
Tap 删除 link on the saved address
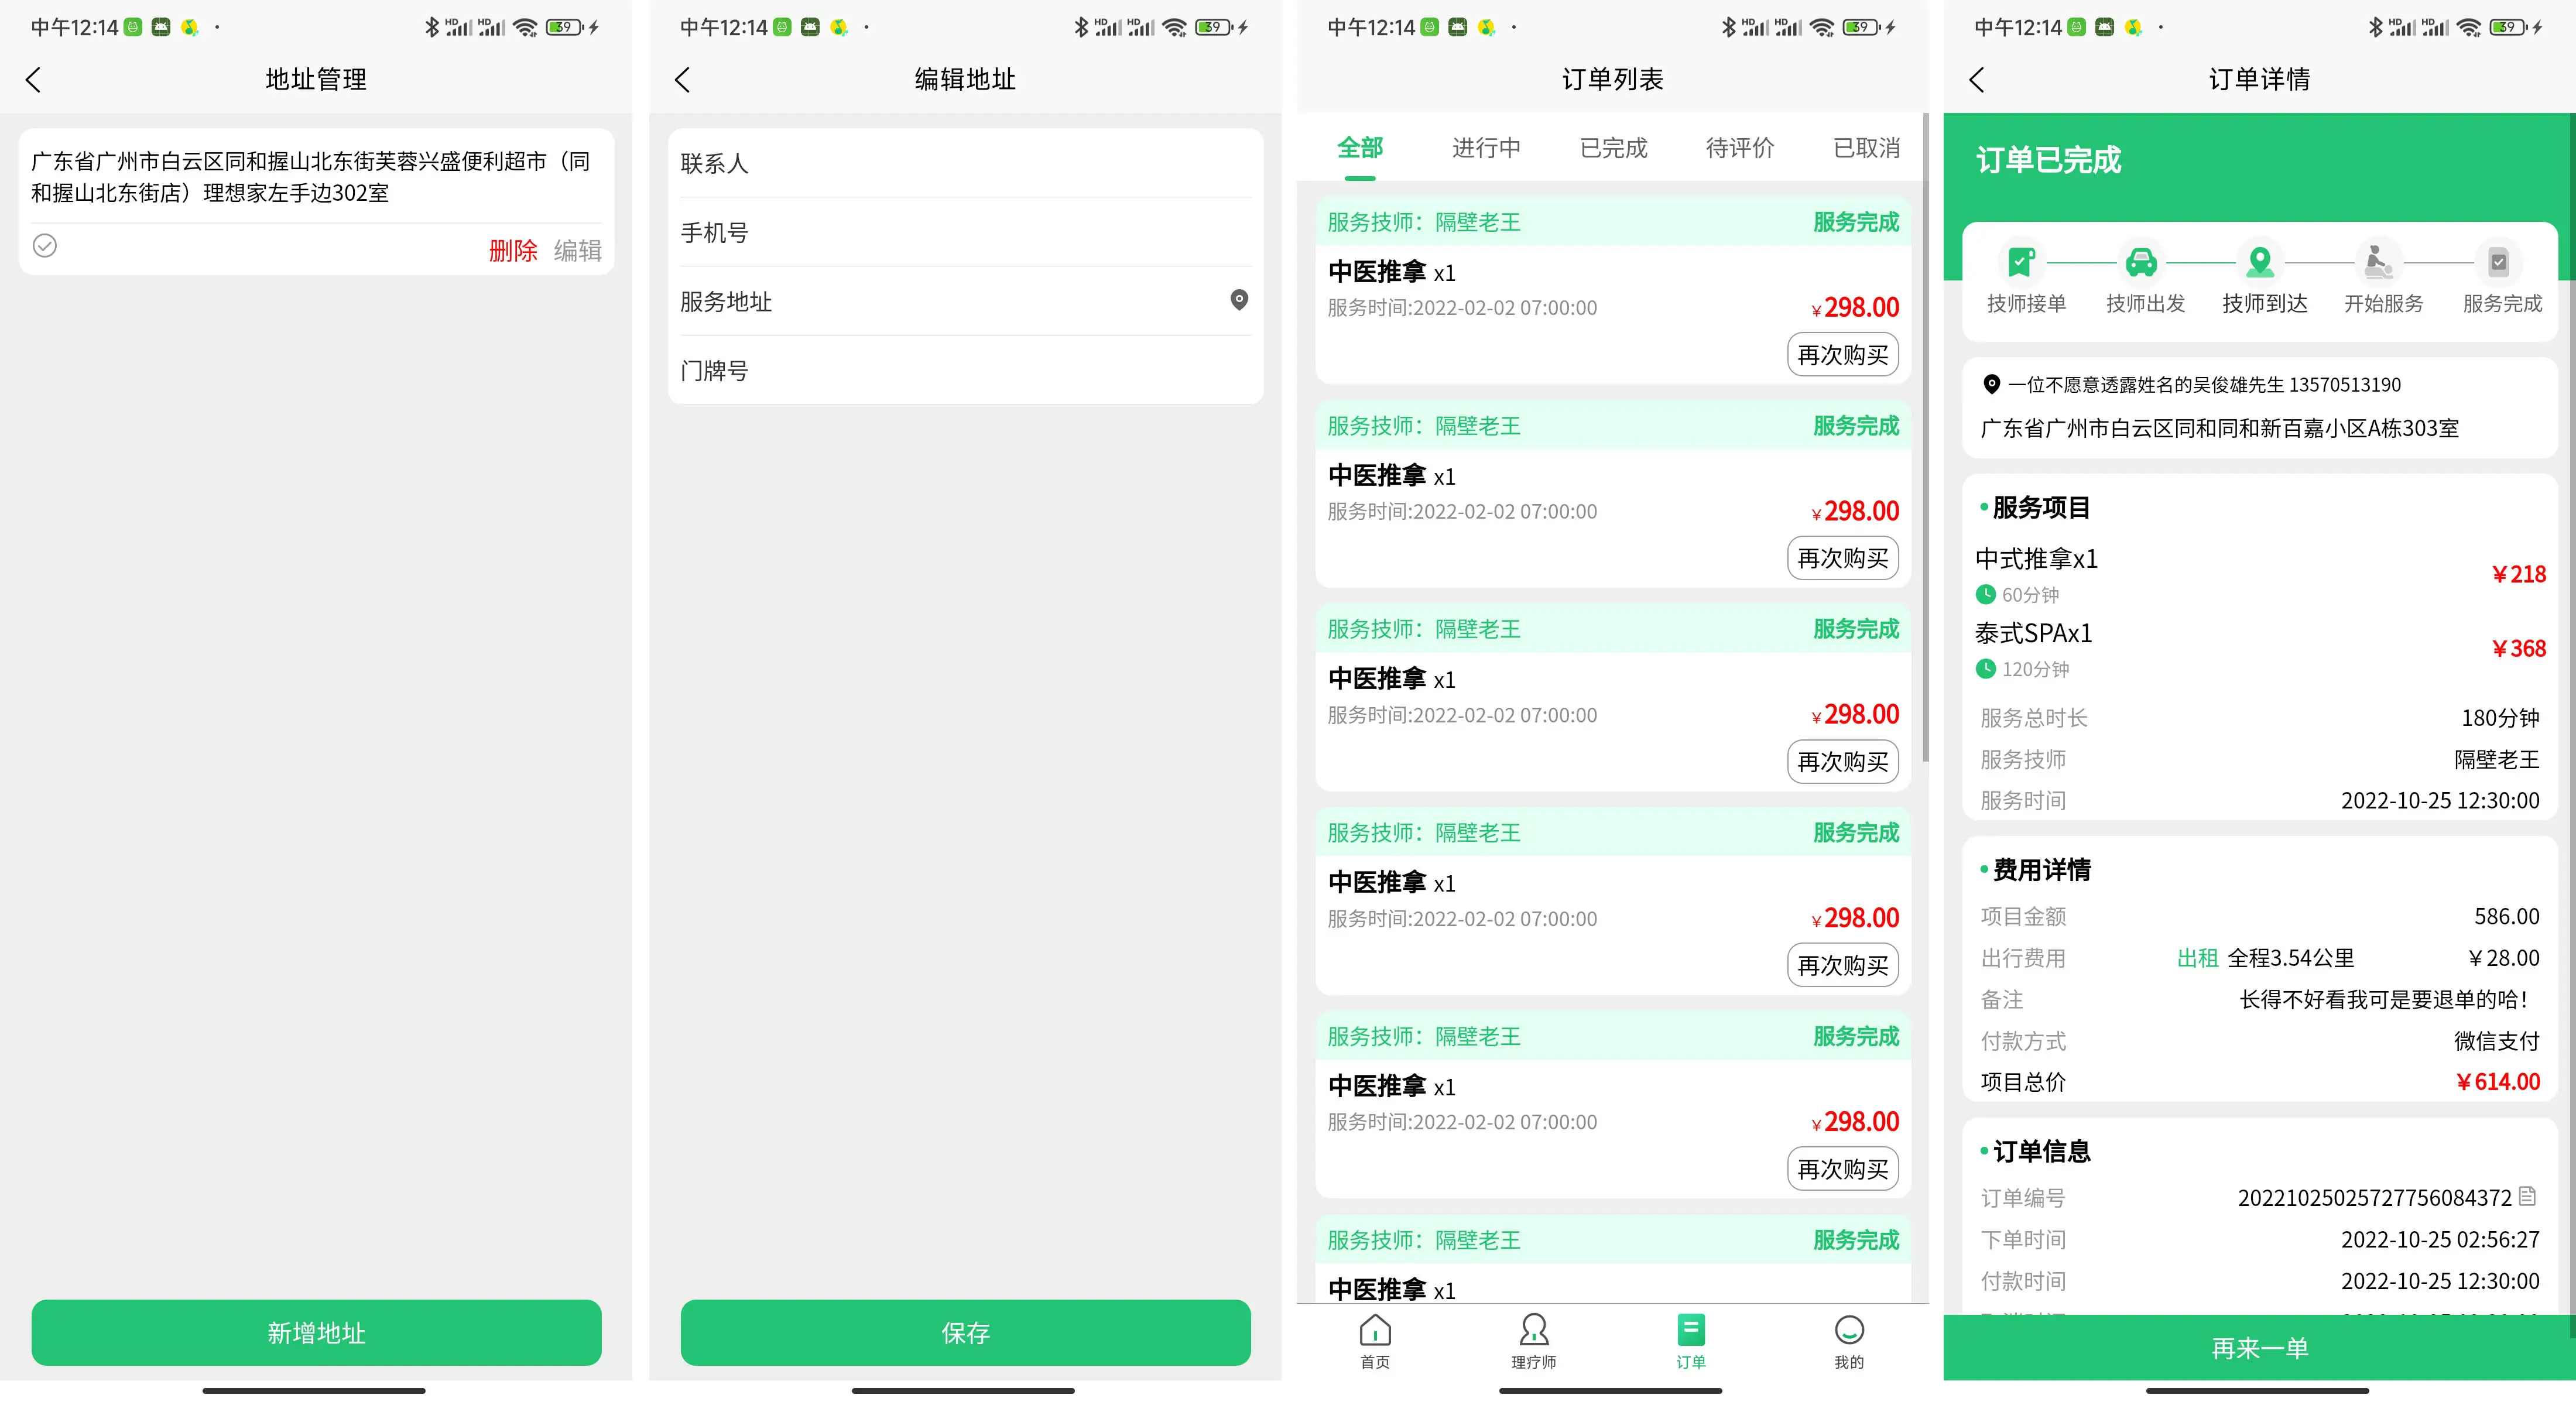[x=513, y=250]
